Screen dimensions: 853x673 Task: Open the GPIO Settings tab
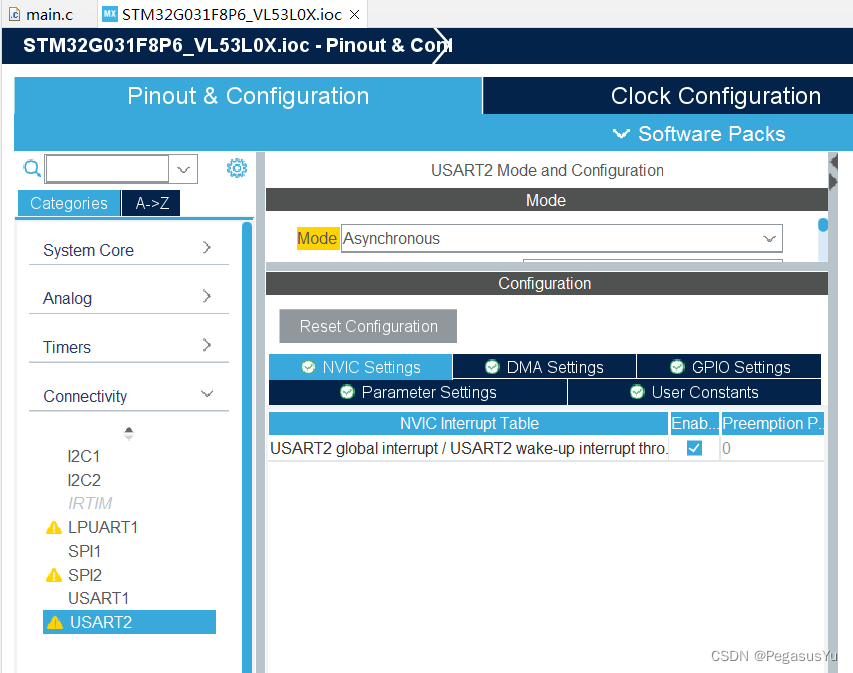(729, 367)
